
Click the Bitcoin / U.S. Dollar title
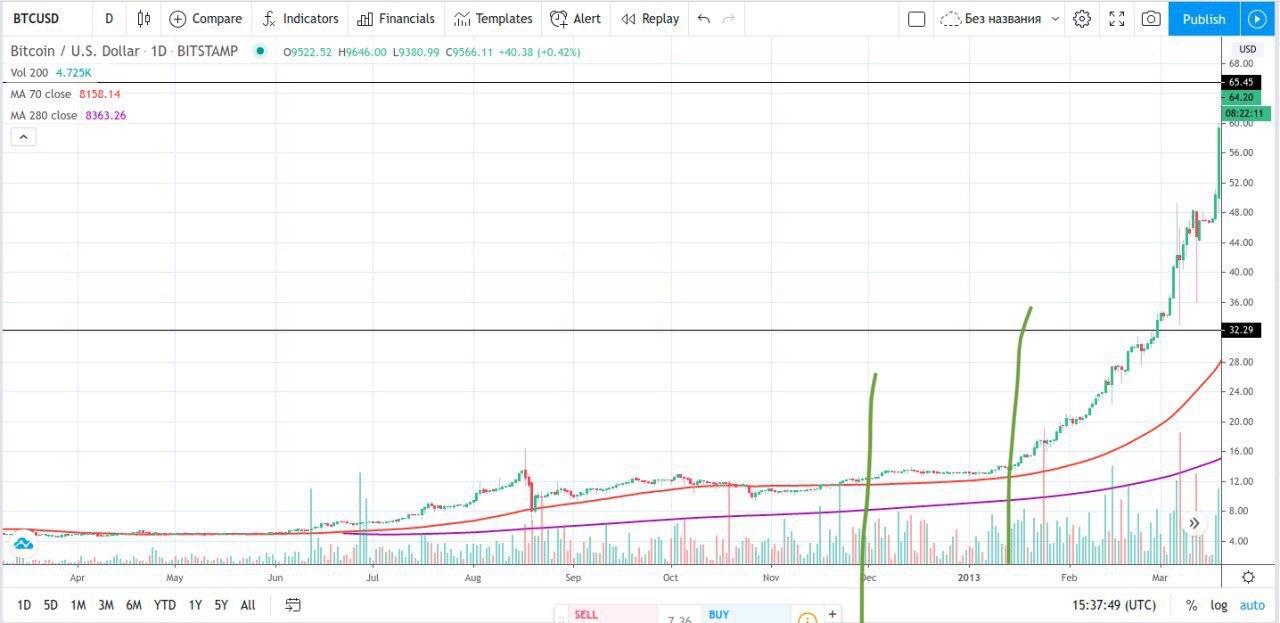click(77, 51)
